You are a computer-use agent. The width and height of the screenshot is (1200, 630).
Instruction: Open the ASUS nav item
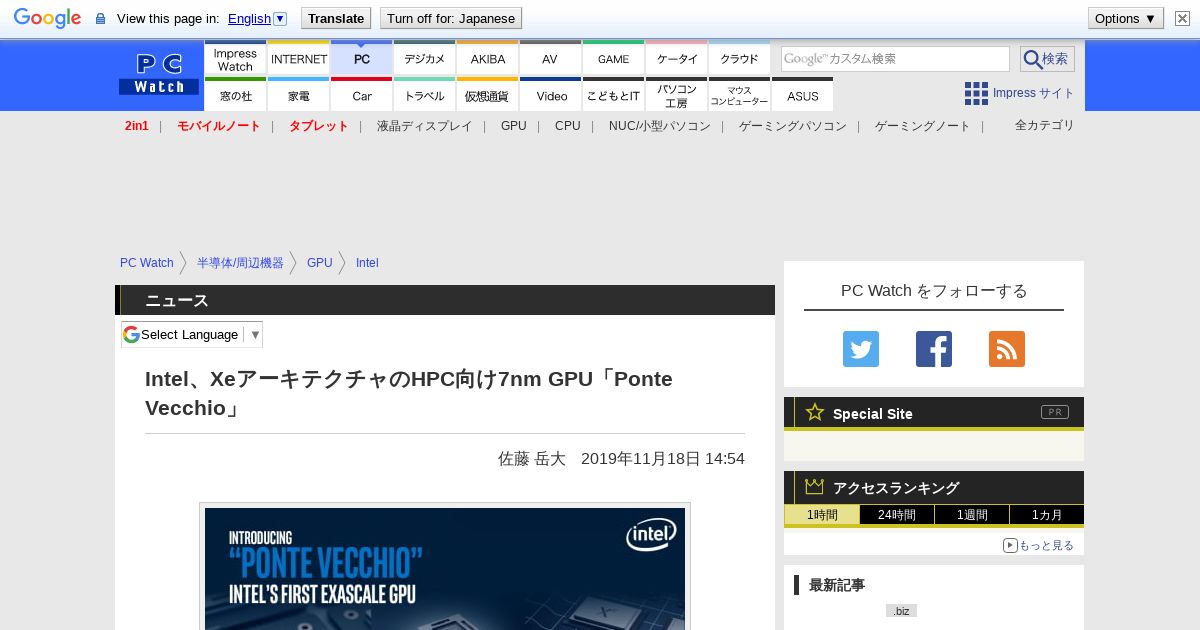point(802,96)
